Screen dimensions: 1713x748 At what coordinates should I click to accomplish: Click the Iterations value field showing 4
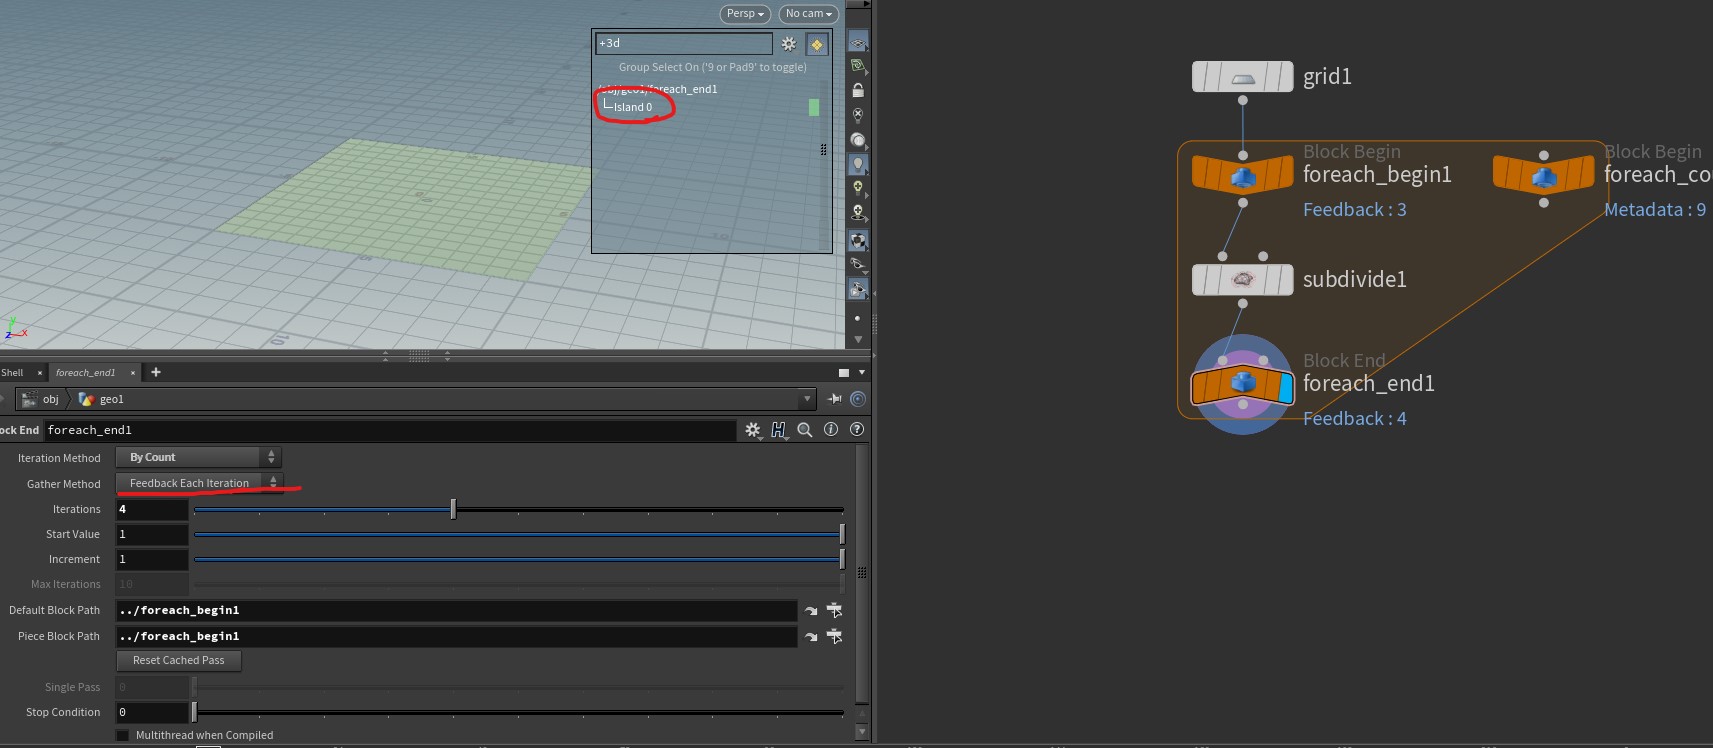152,509
